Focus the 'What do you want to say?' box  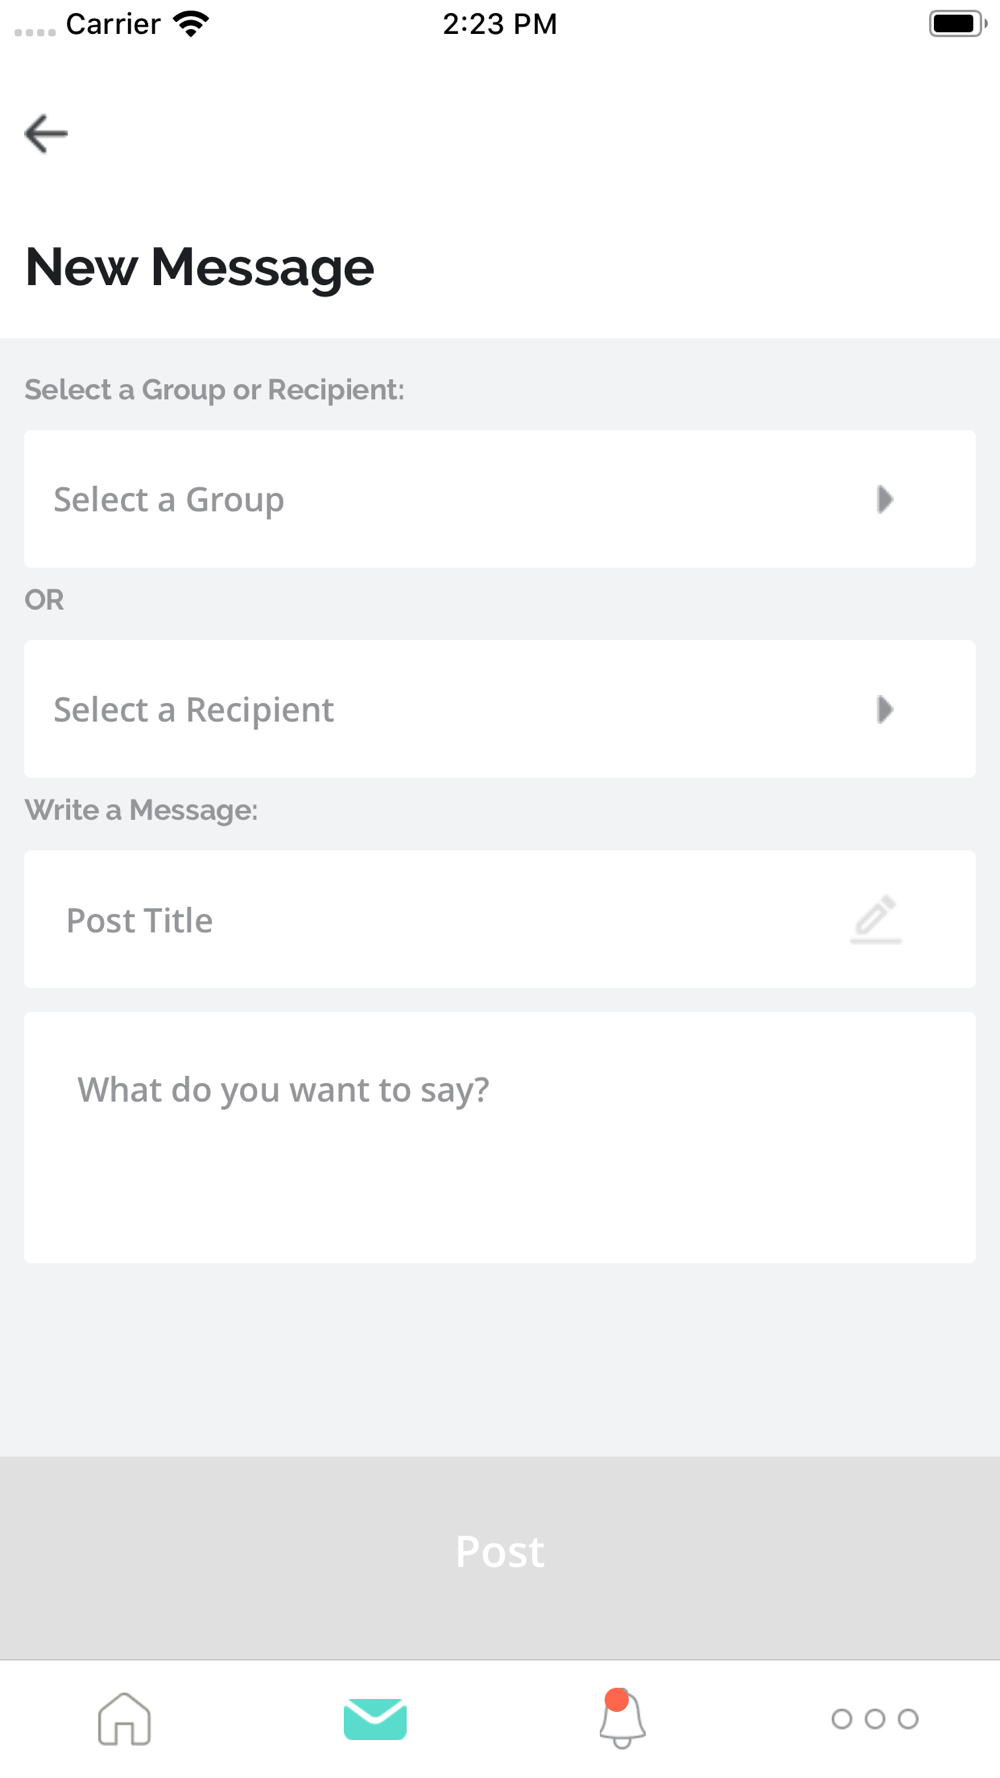pyautogui.click(x=500, y=1137)
